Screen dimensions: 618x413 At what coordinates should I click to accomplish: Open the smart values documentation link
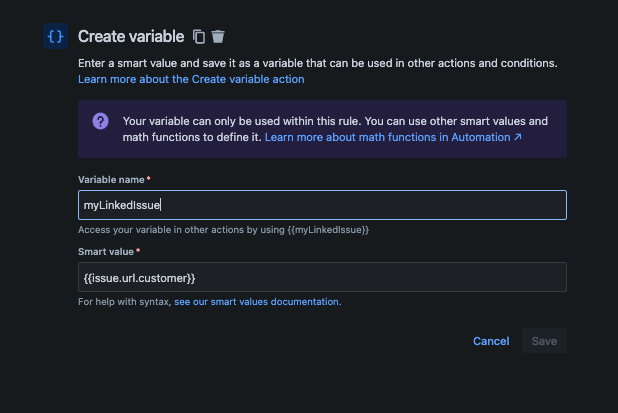(258, 302)
